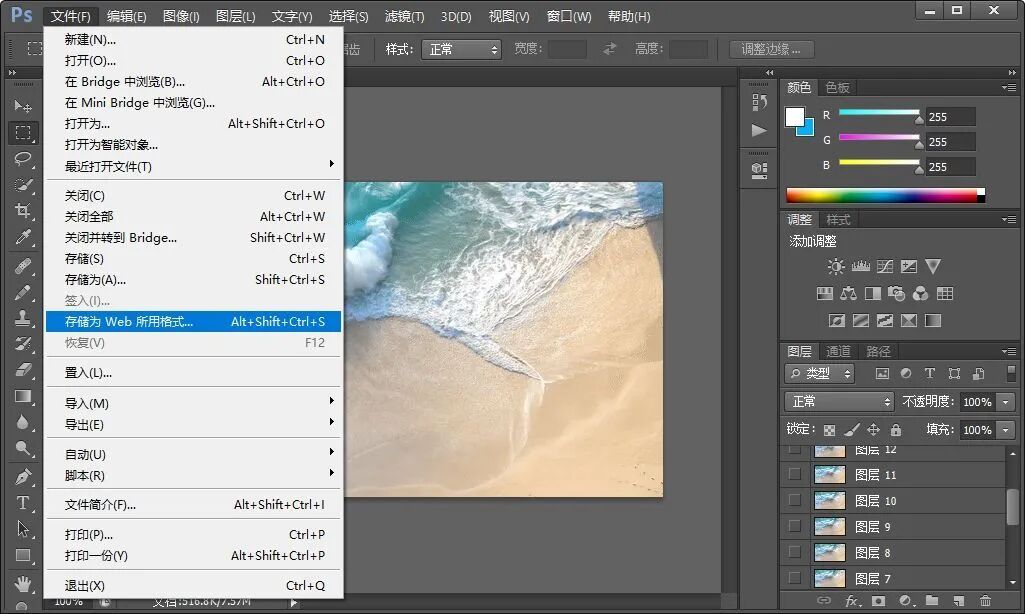This screenshot has height=614, width=1025.
Task: Open the 滤镜(T) menu
Action: [x=404, y=16]
